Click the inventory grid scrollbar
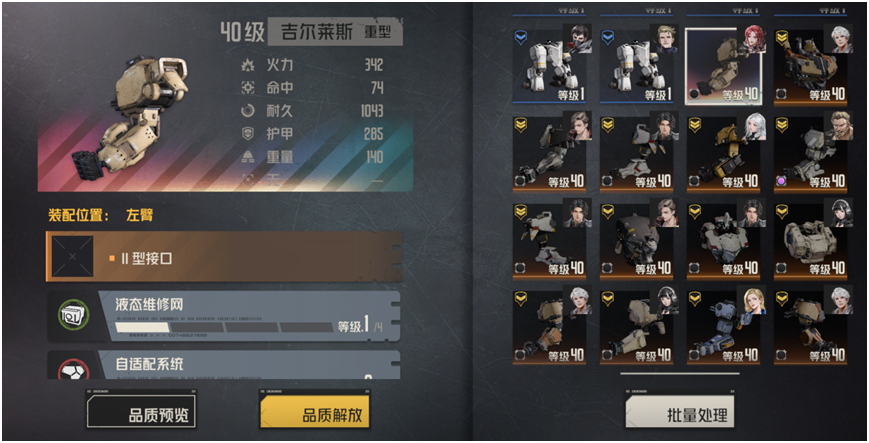This screenshot has height=443, width=869. (x=680, y=374)
